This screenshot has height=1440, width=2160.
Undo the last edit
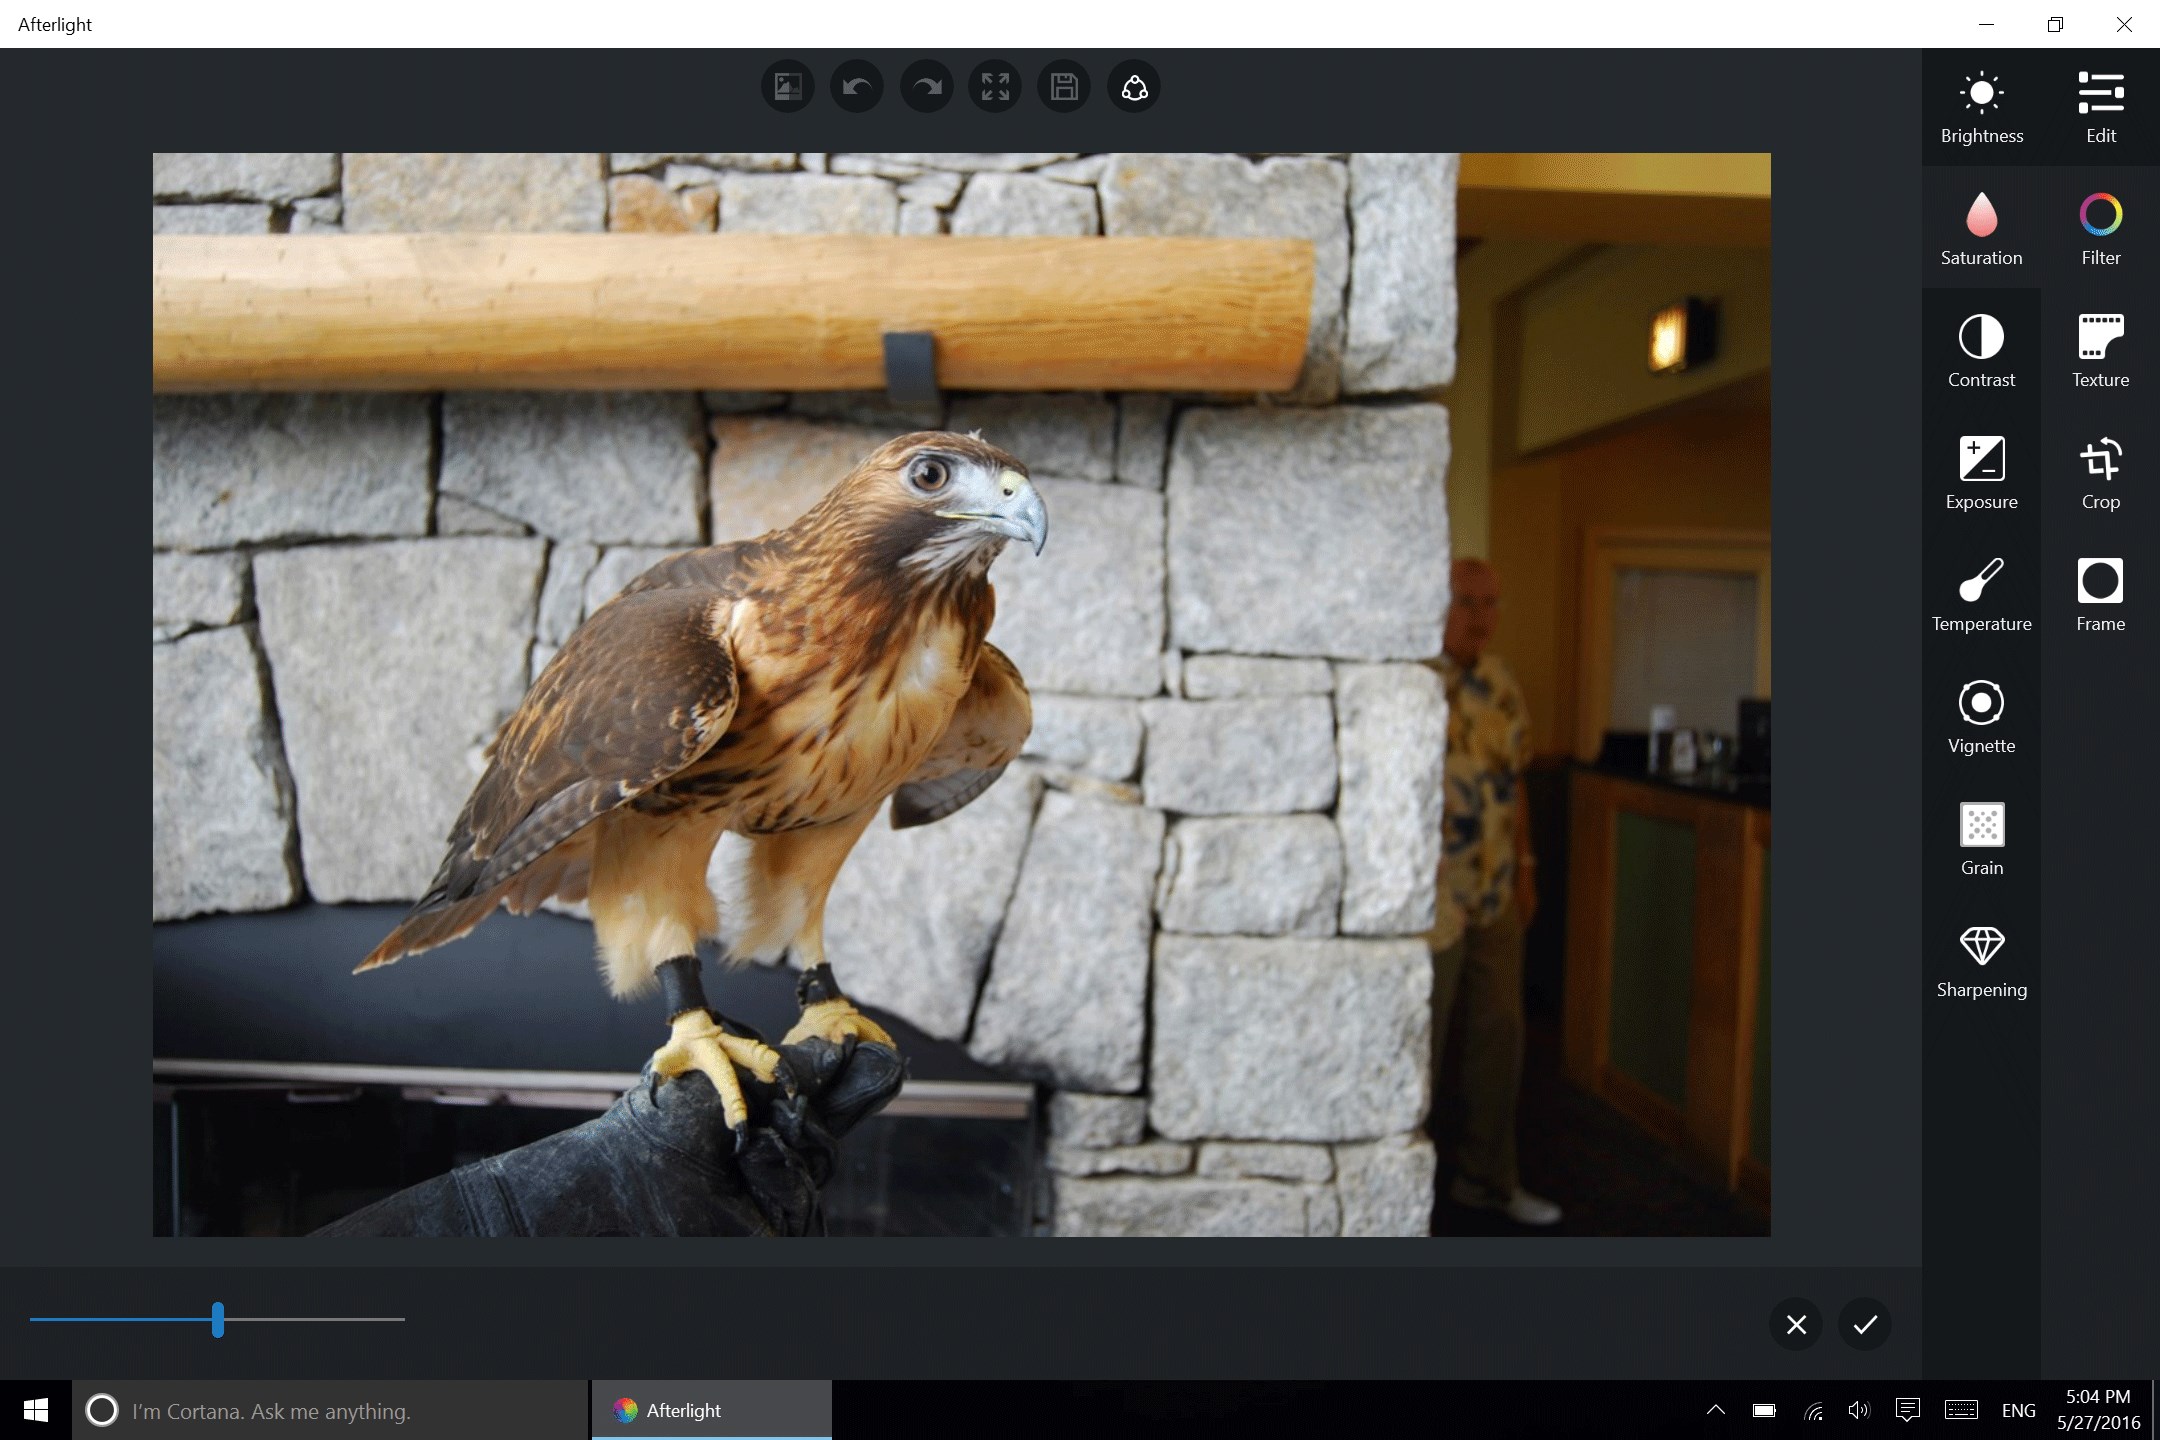pos(856,86)
